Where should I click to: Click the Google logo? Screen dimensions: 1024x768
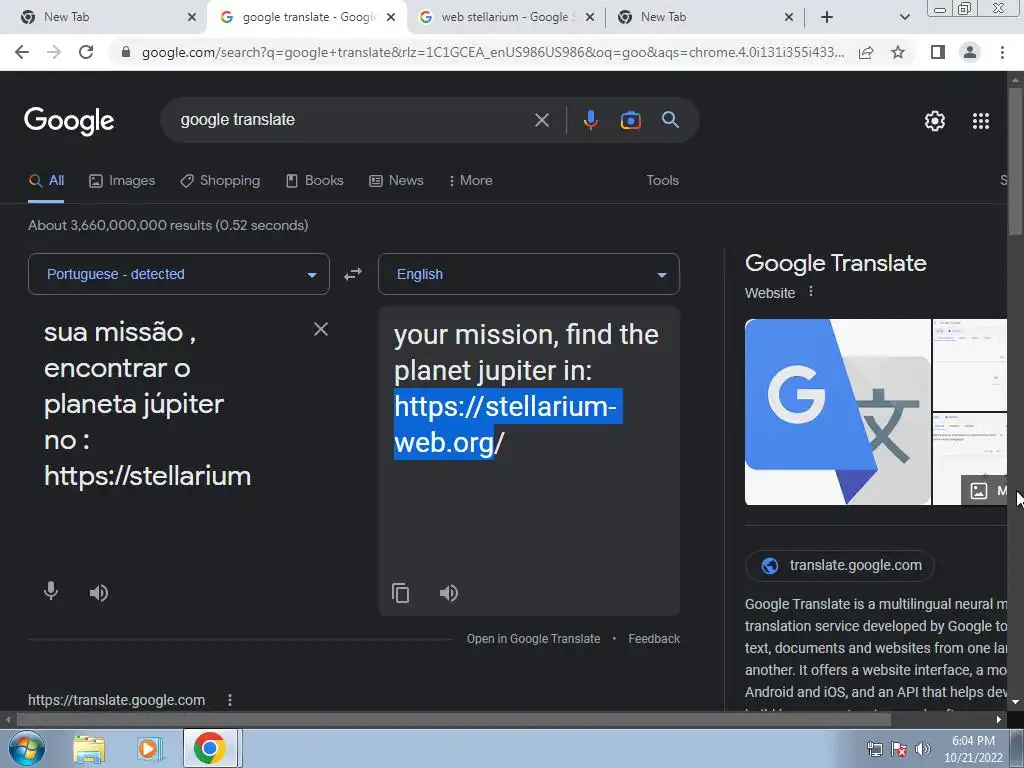[69, 121]
